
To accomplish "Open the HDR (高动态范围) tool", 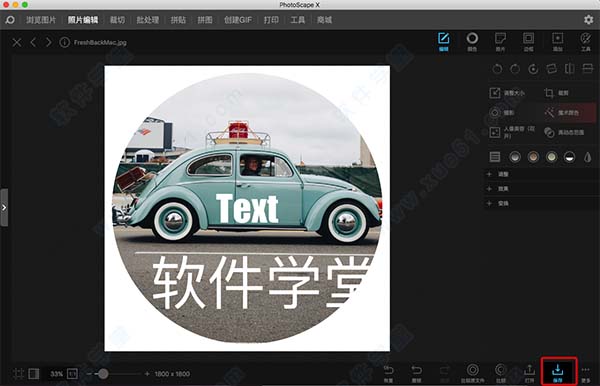I will click(x=564, y=132).
